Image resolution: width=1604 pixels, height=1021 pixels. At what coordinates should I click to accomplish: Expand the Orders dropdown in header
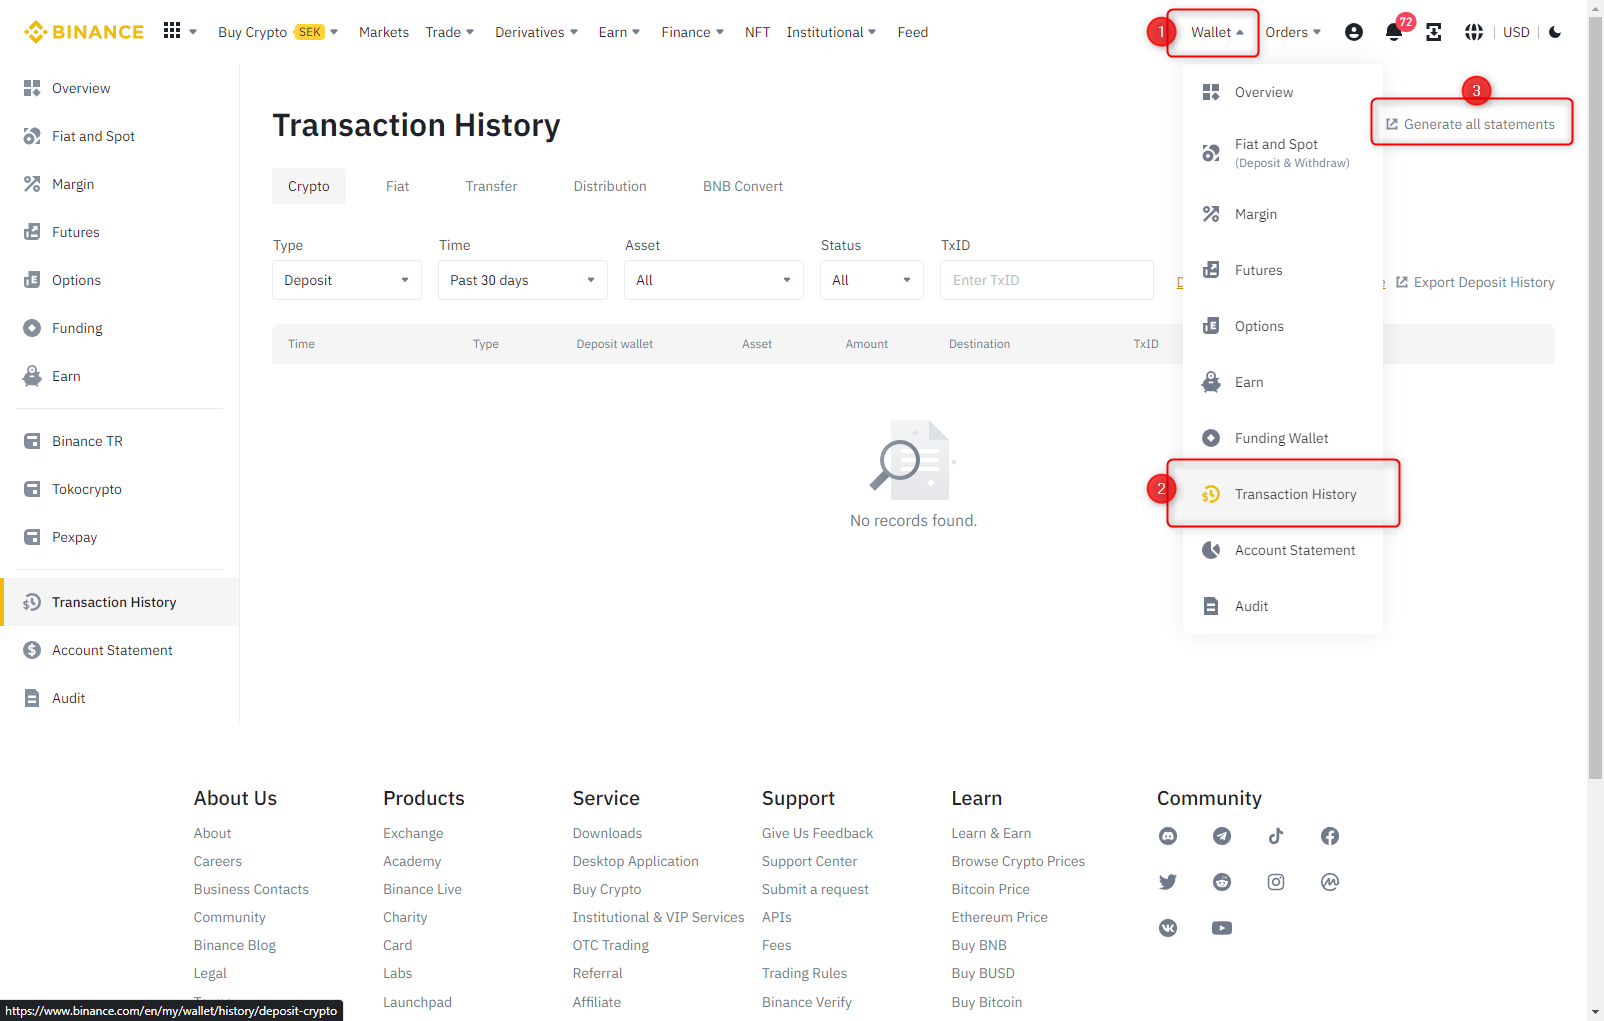pos(1293,32)
